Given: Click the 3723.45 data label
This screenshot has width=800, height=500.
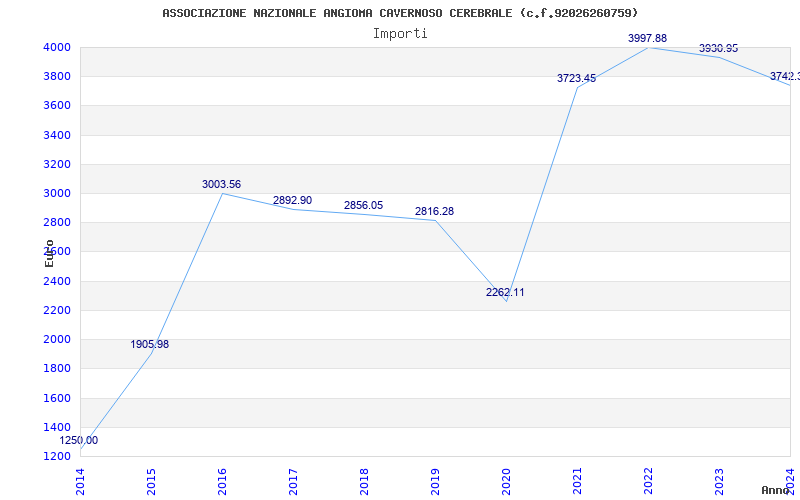Looking at the screenshot, I should click(x=577, y=78).
